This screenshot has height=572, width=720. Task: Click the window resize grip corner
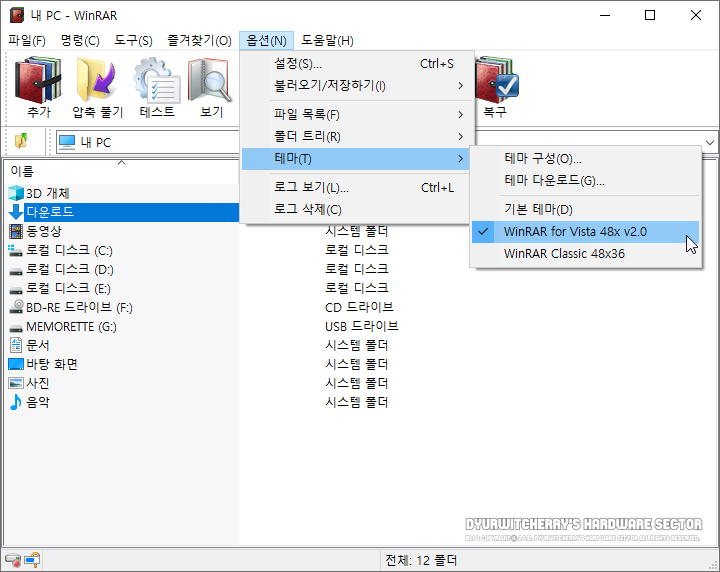(713, 565)
